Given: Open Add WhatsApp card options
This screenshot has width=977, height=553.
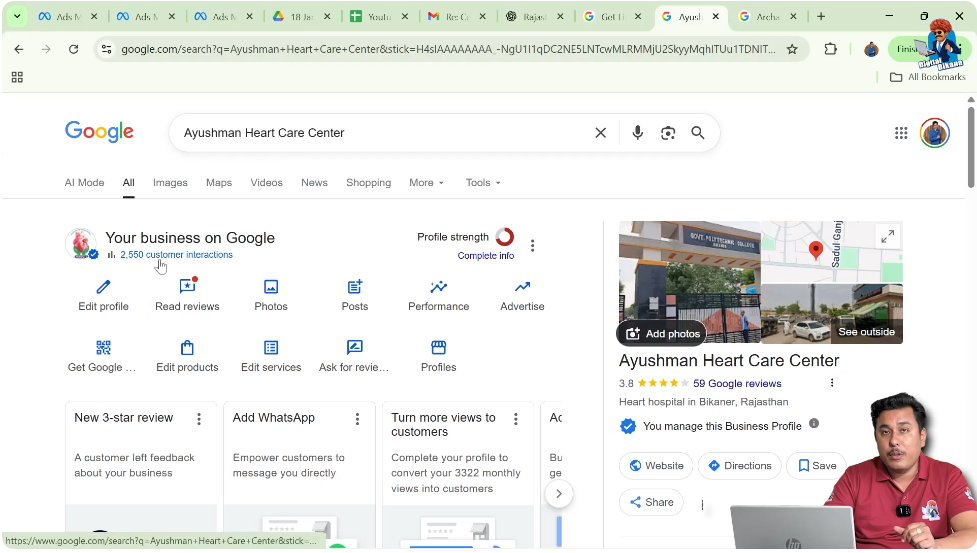Looking at the screenshot, I should pyautogui.click(x=357, y=419).
